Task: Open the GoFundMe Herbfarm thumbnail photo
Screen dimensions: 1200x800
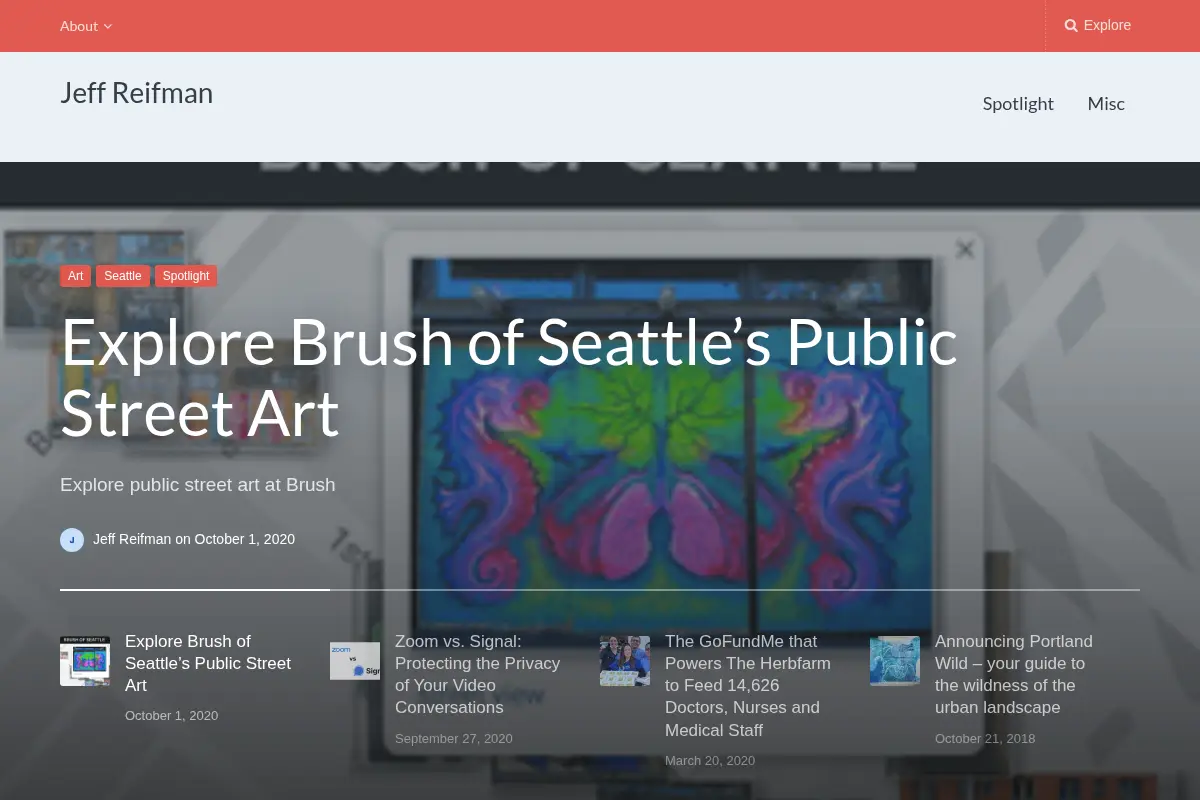Action: click(x=625, y=661)
